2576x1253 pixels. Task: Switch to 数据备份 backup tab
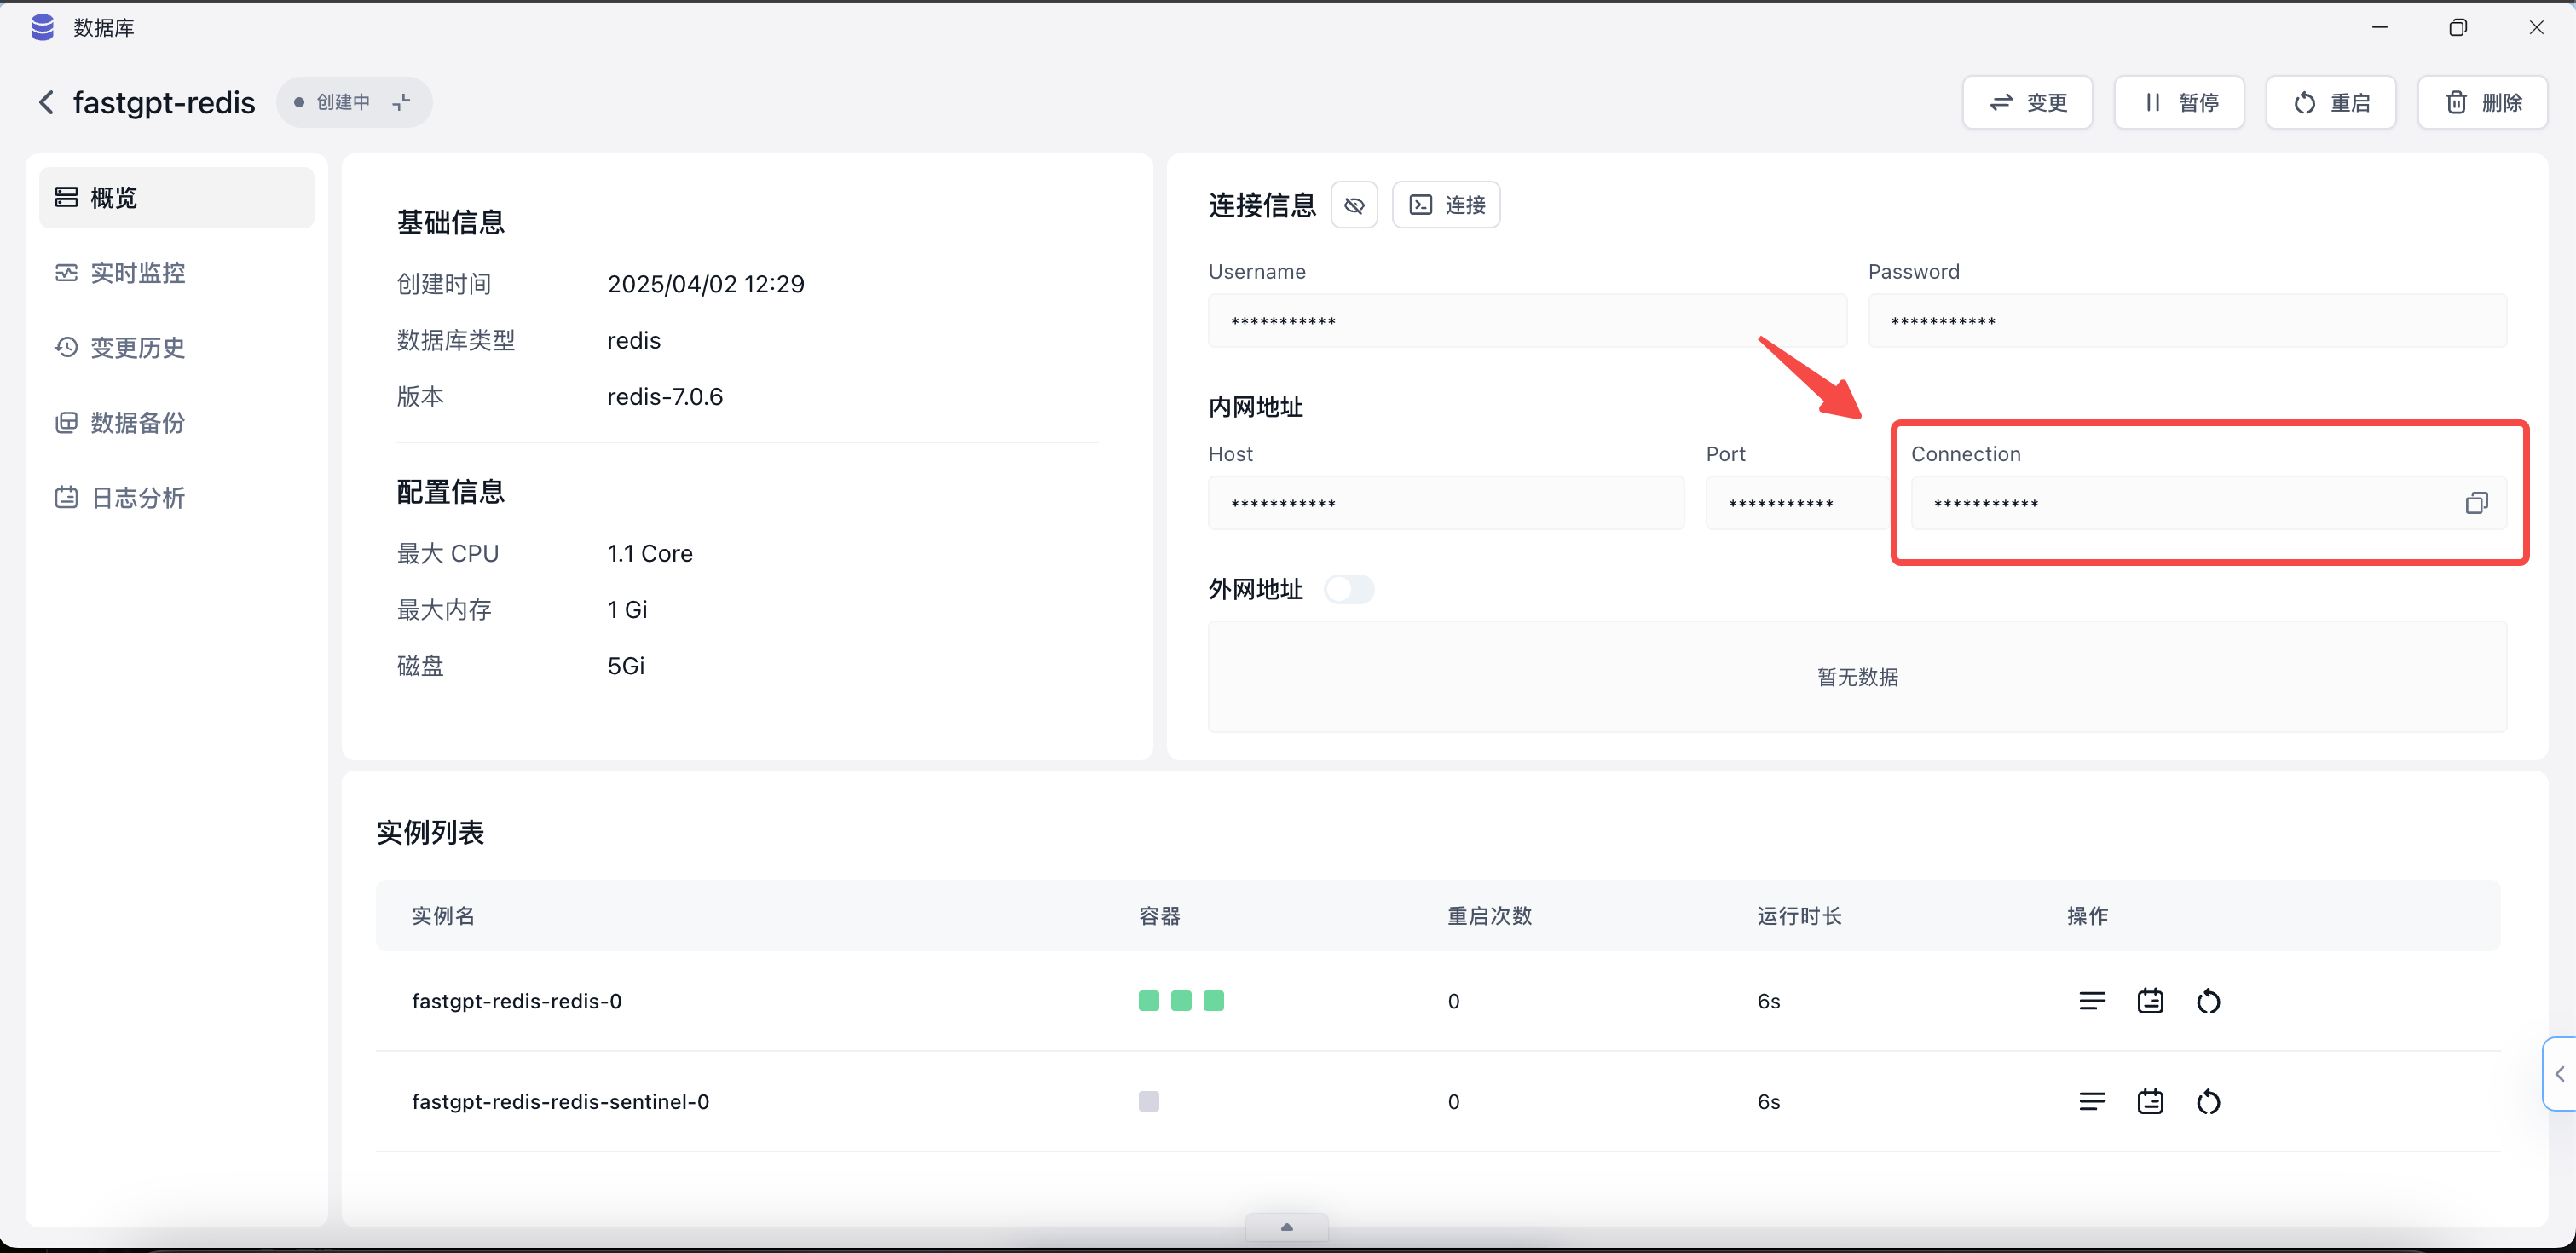(x=137, y=423)
